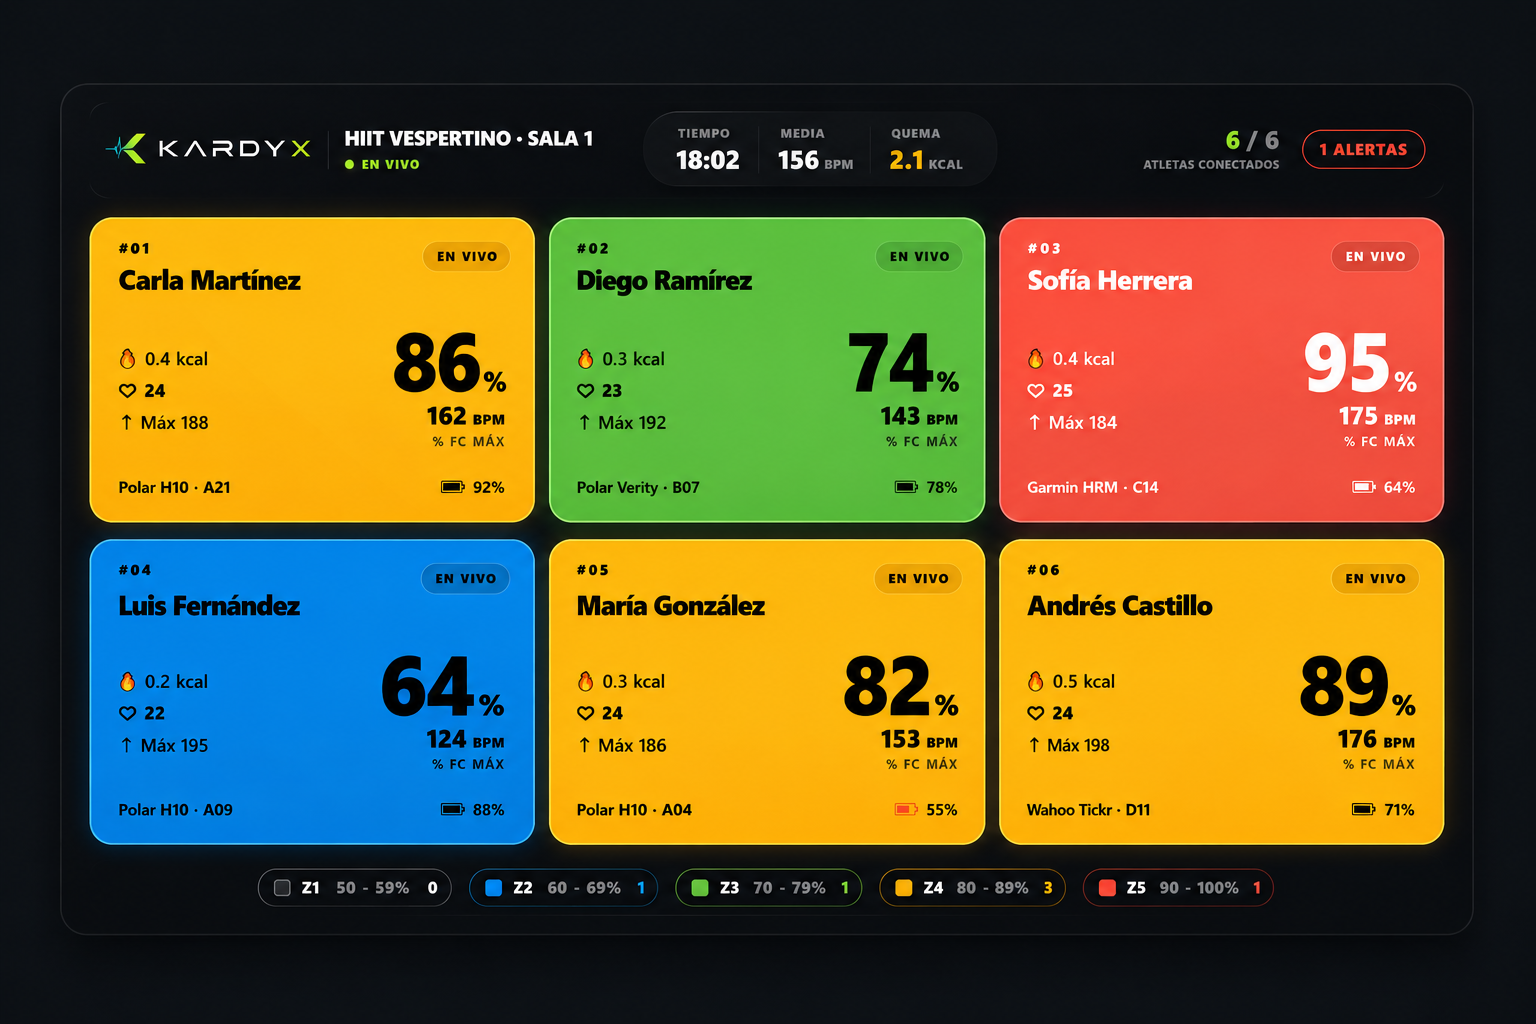This screenshot has height=1024, width=1536.
Task: Click the battery icon showing 78%
Action: (906, 487)
